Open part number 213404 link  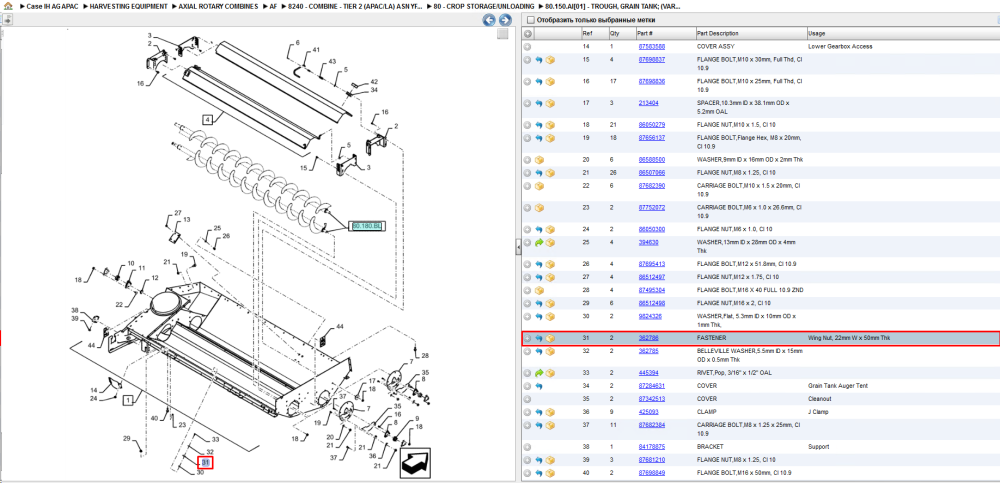(649, 103)
